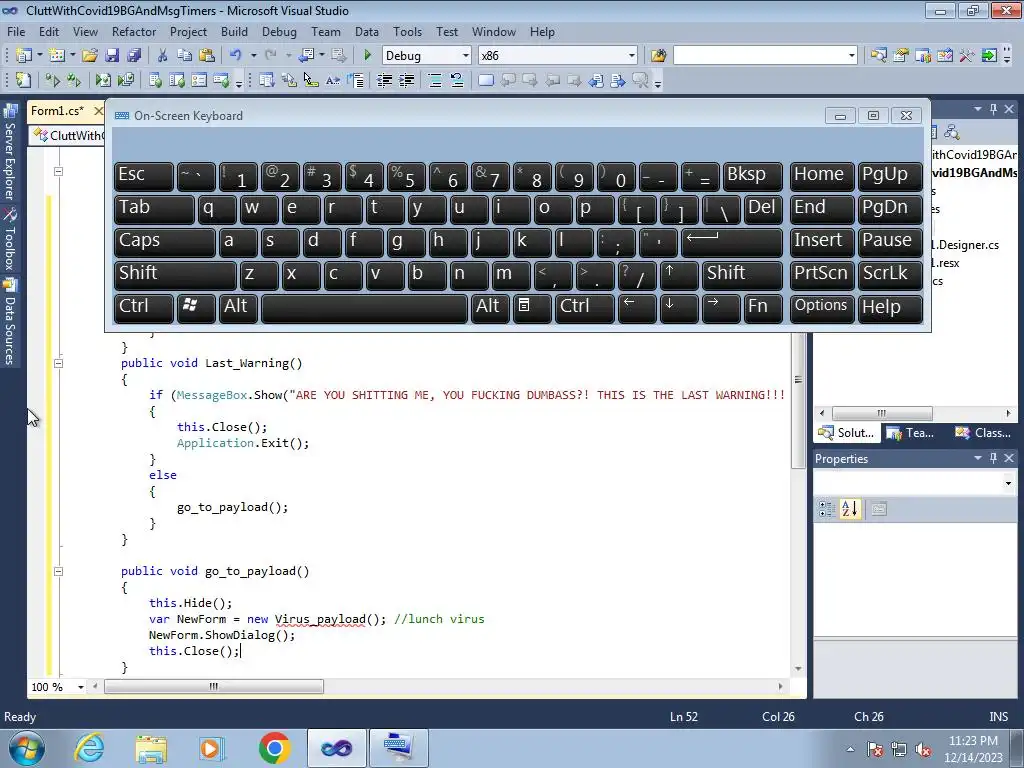
Task: Click the Increase Line Indent icon
Action: click(x=406, y=80)
